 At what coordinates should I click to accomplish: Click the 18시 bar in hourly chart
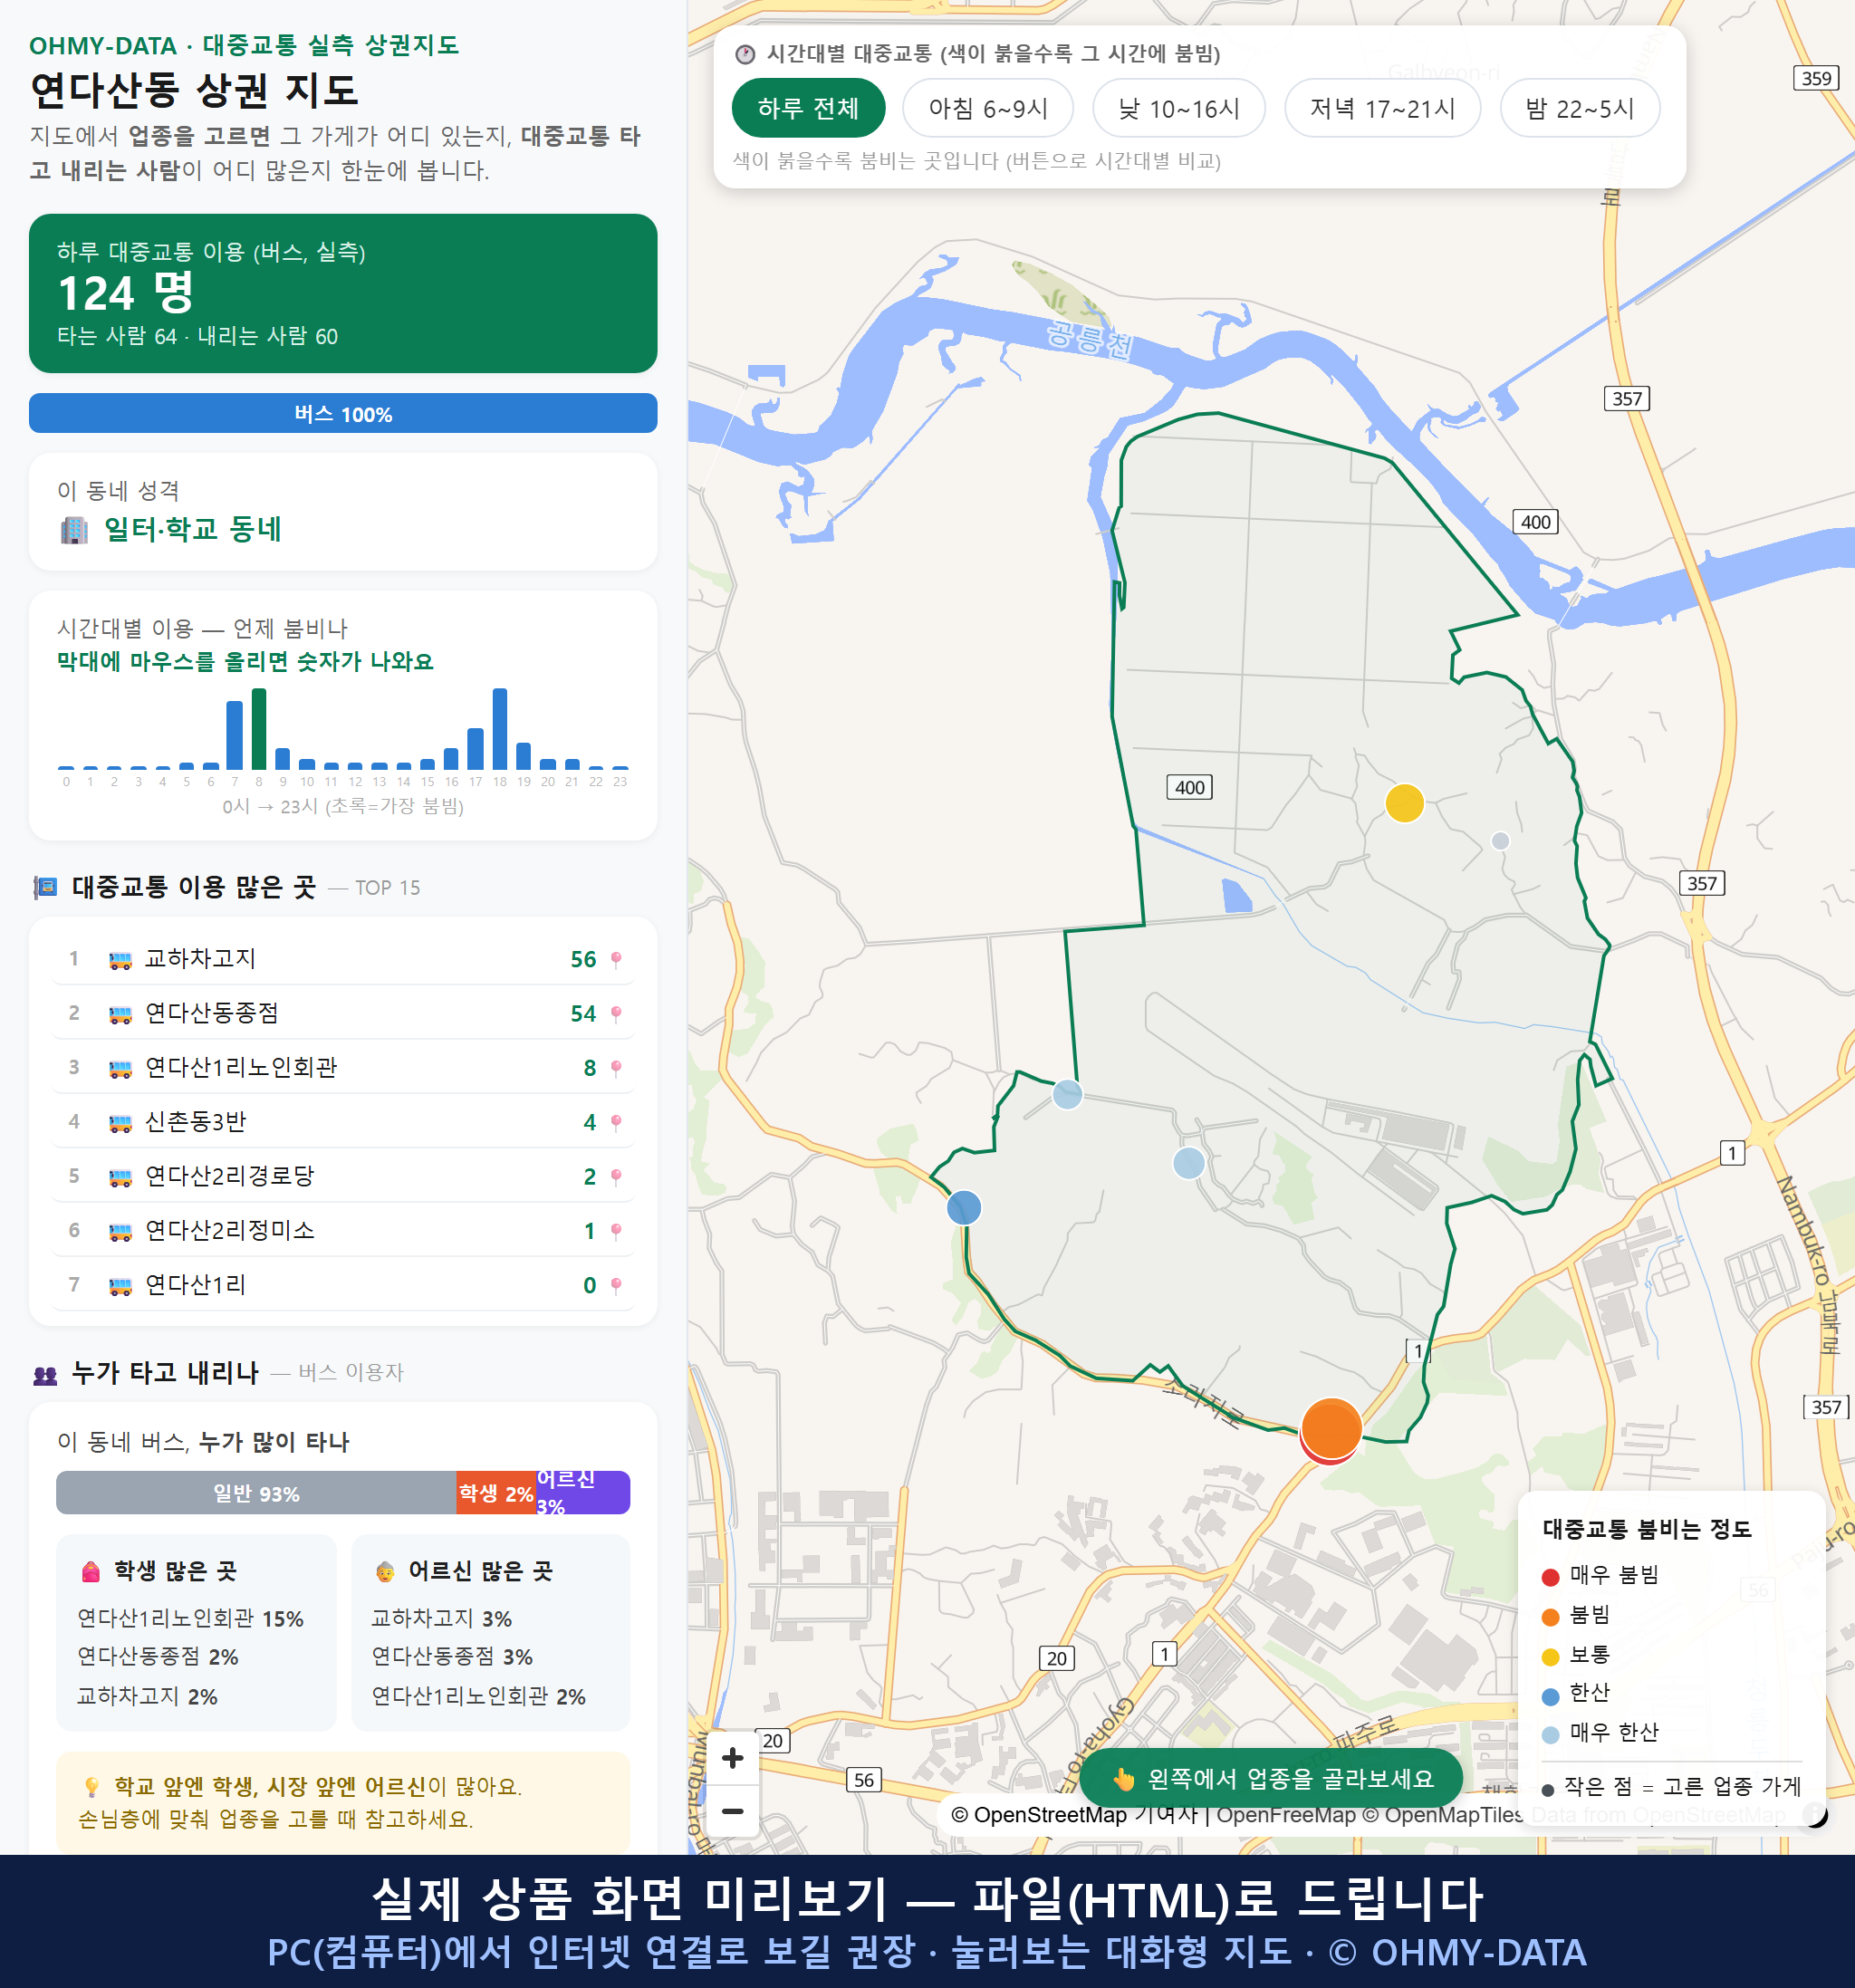pyautogui.click(x=500, y=729)
